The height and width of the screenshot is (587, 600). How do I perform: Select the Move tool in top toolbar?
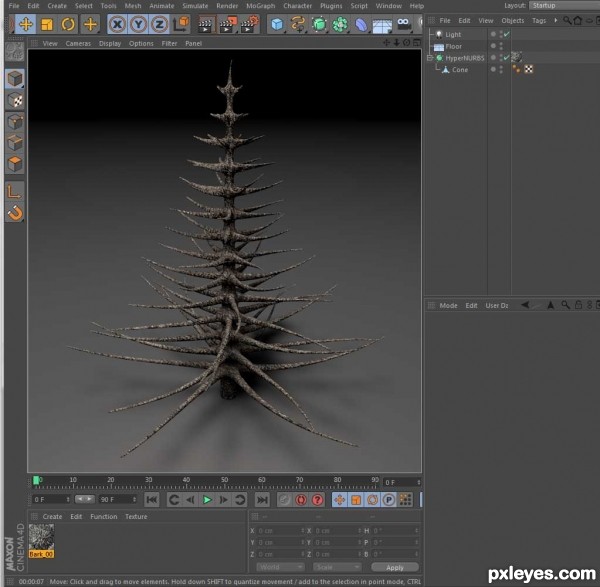26,24
